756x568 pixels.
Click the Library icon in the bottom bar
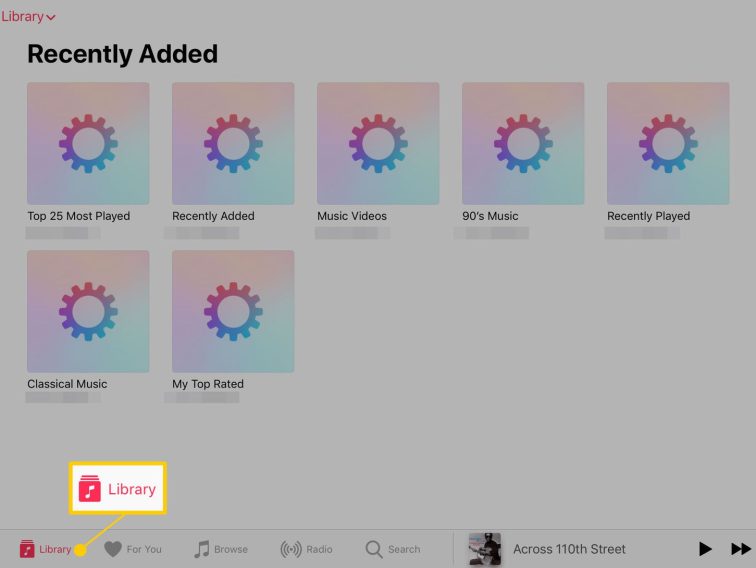click(x=27, y=549)
